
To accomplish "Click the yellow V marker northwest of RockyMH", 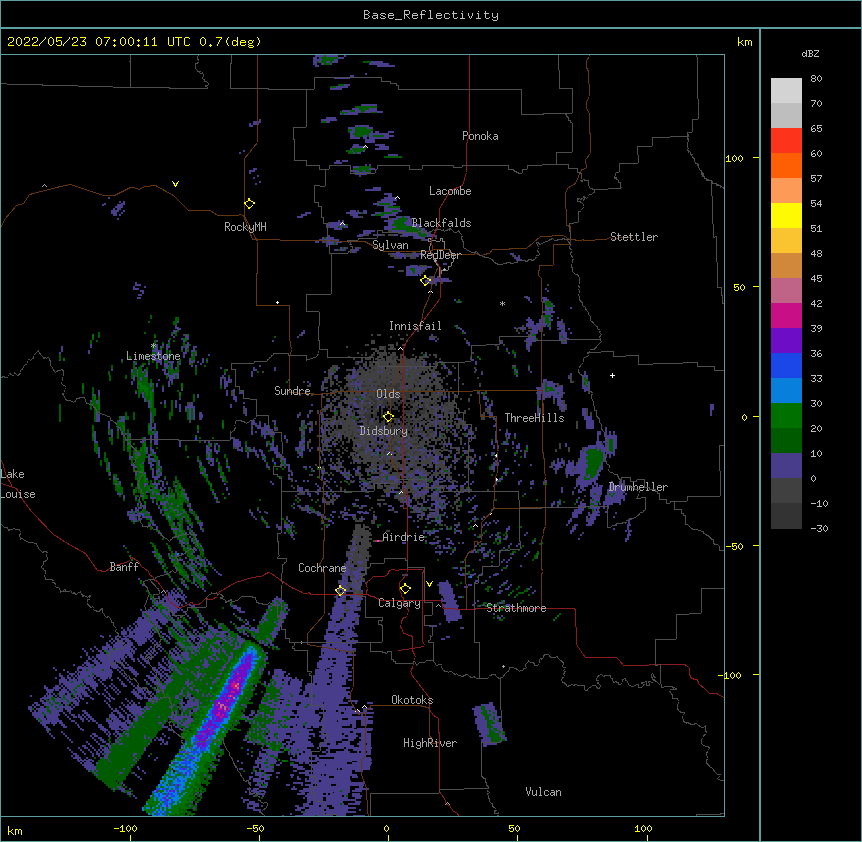I will [175, 184].
